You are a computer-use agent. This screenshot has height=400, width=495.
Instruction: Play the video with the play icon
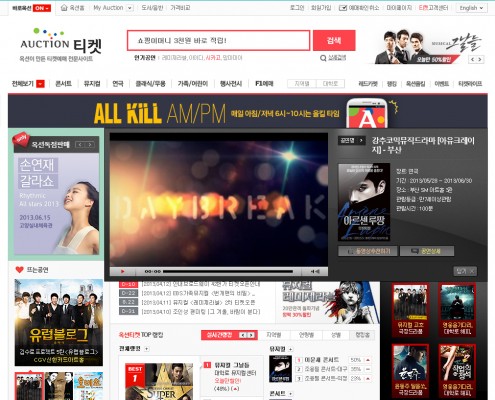point(122,271)
